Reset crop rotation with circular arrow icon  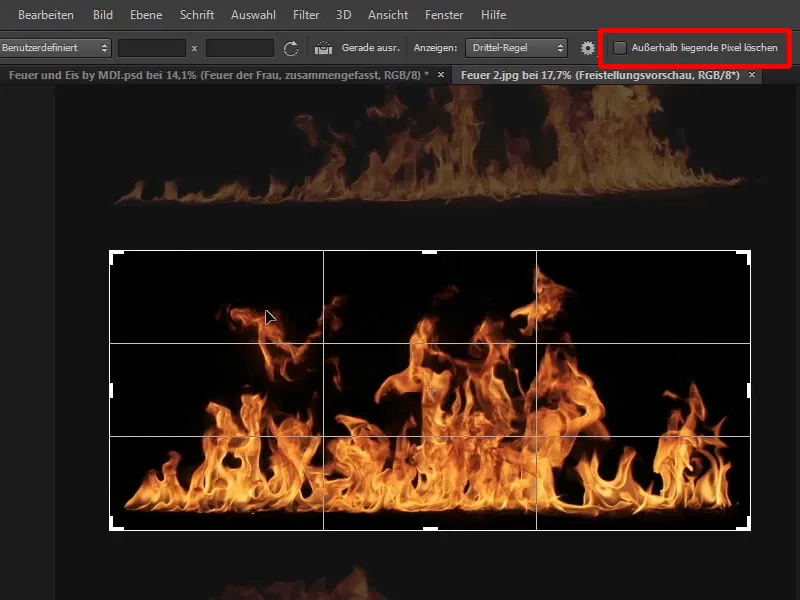(291, 48)
